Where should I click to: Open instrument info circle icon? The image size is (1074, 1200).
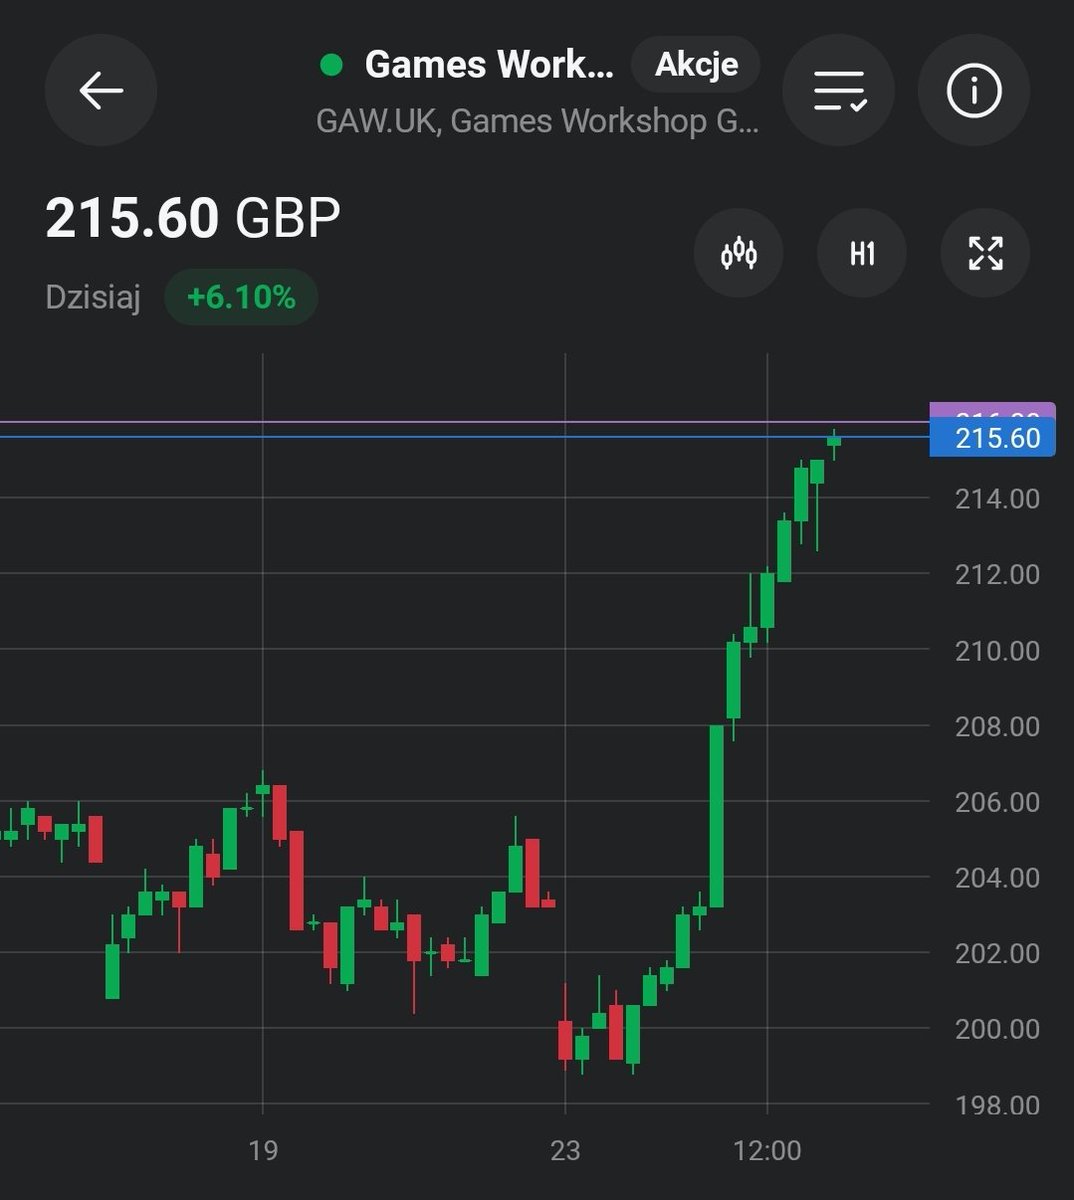[974, 91]
